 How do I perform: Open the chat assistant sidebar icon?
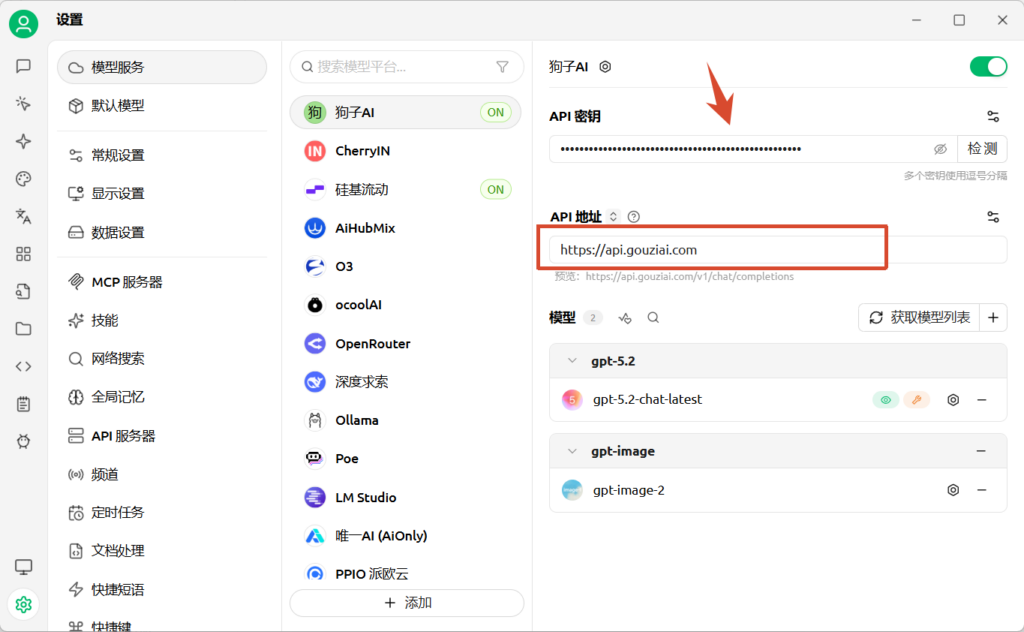coord(24,66)
